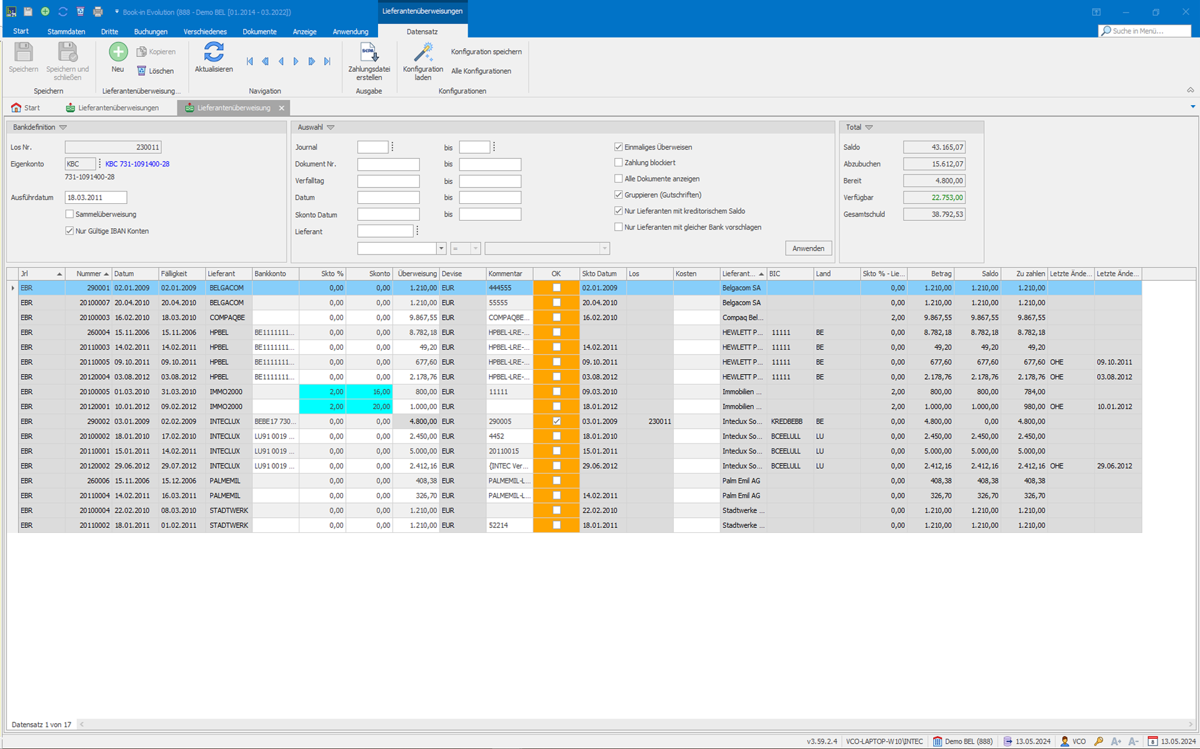The width and height of the screenshot is (1200, 749).
Task: Collapse the Auswahl panel
Action: coord(331,128)
